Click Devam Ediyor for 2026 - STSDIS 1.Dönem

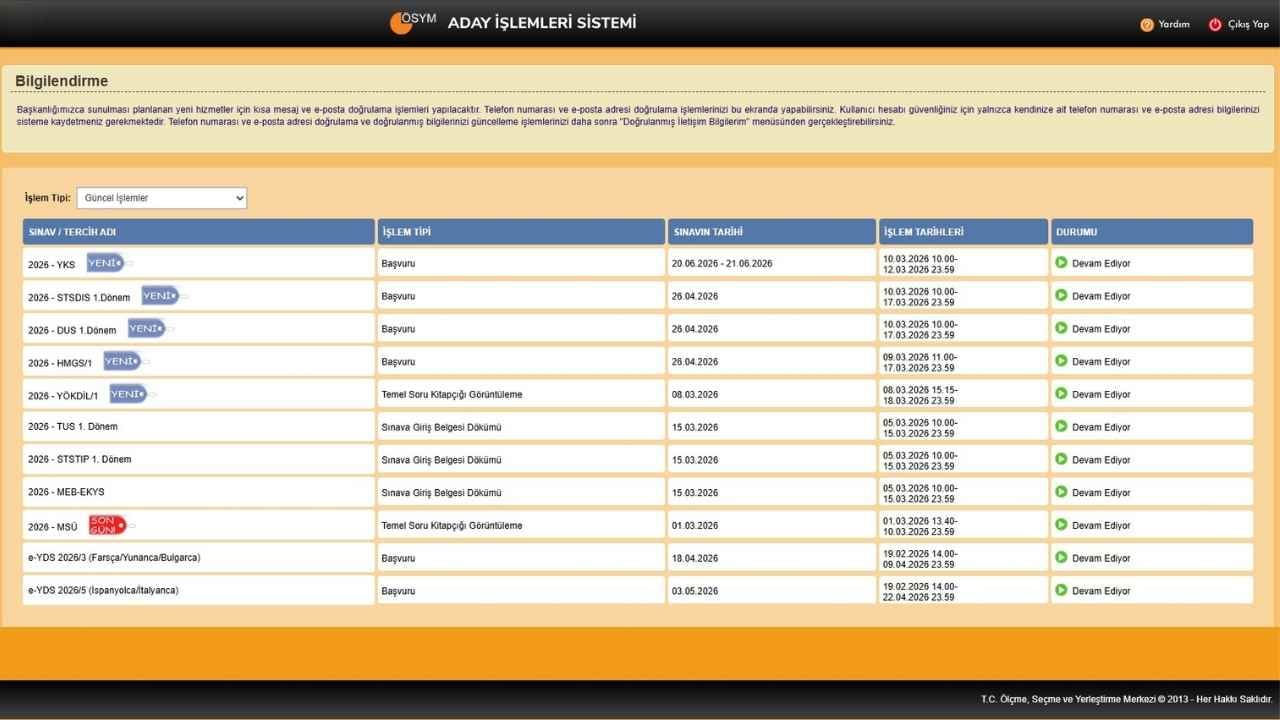tap(1101, 296)
